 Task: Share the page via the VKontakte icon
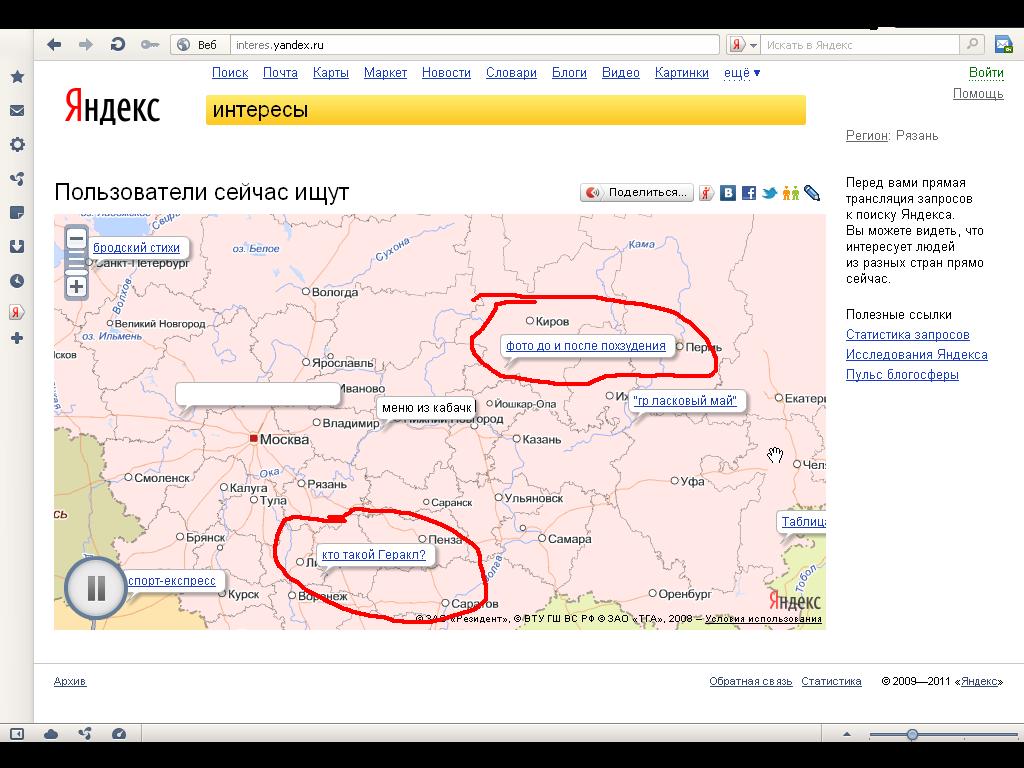729,193
